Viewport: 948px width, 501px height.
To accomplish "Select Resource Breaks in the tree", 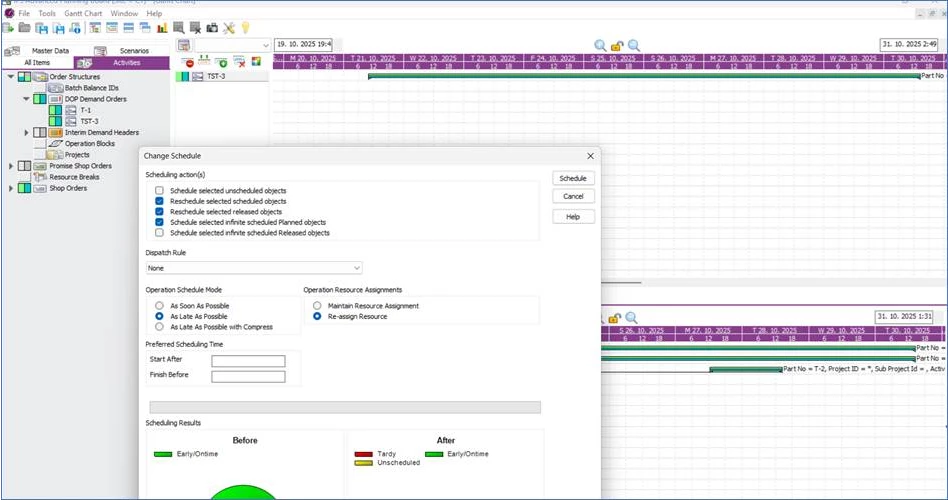I will click(x=74, y=177).
